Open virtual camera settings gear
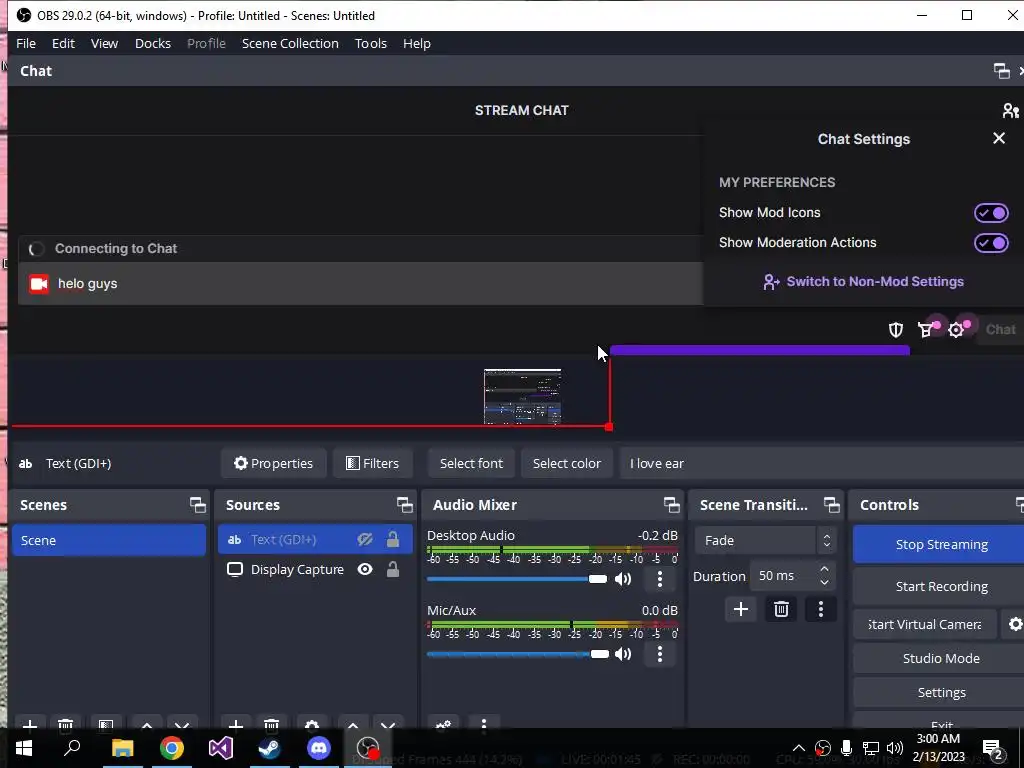 coord(1014,624)
